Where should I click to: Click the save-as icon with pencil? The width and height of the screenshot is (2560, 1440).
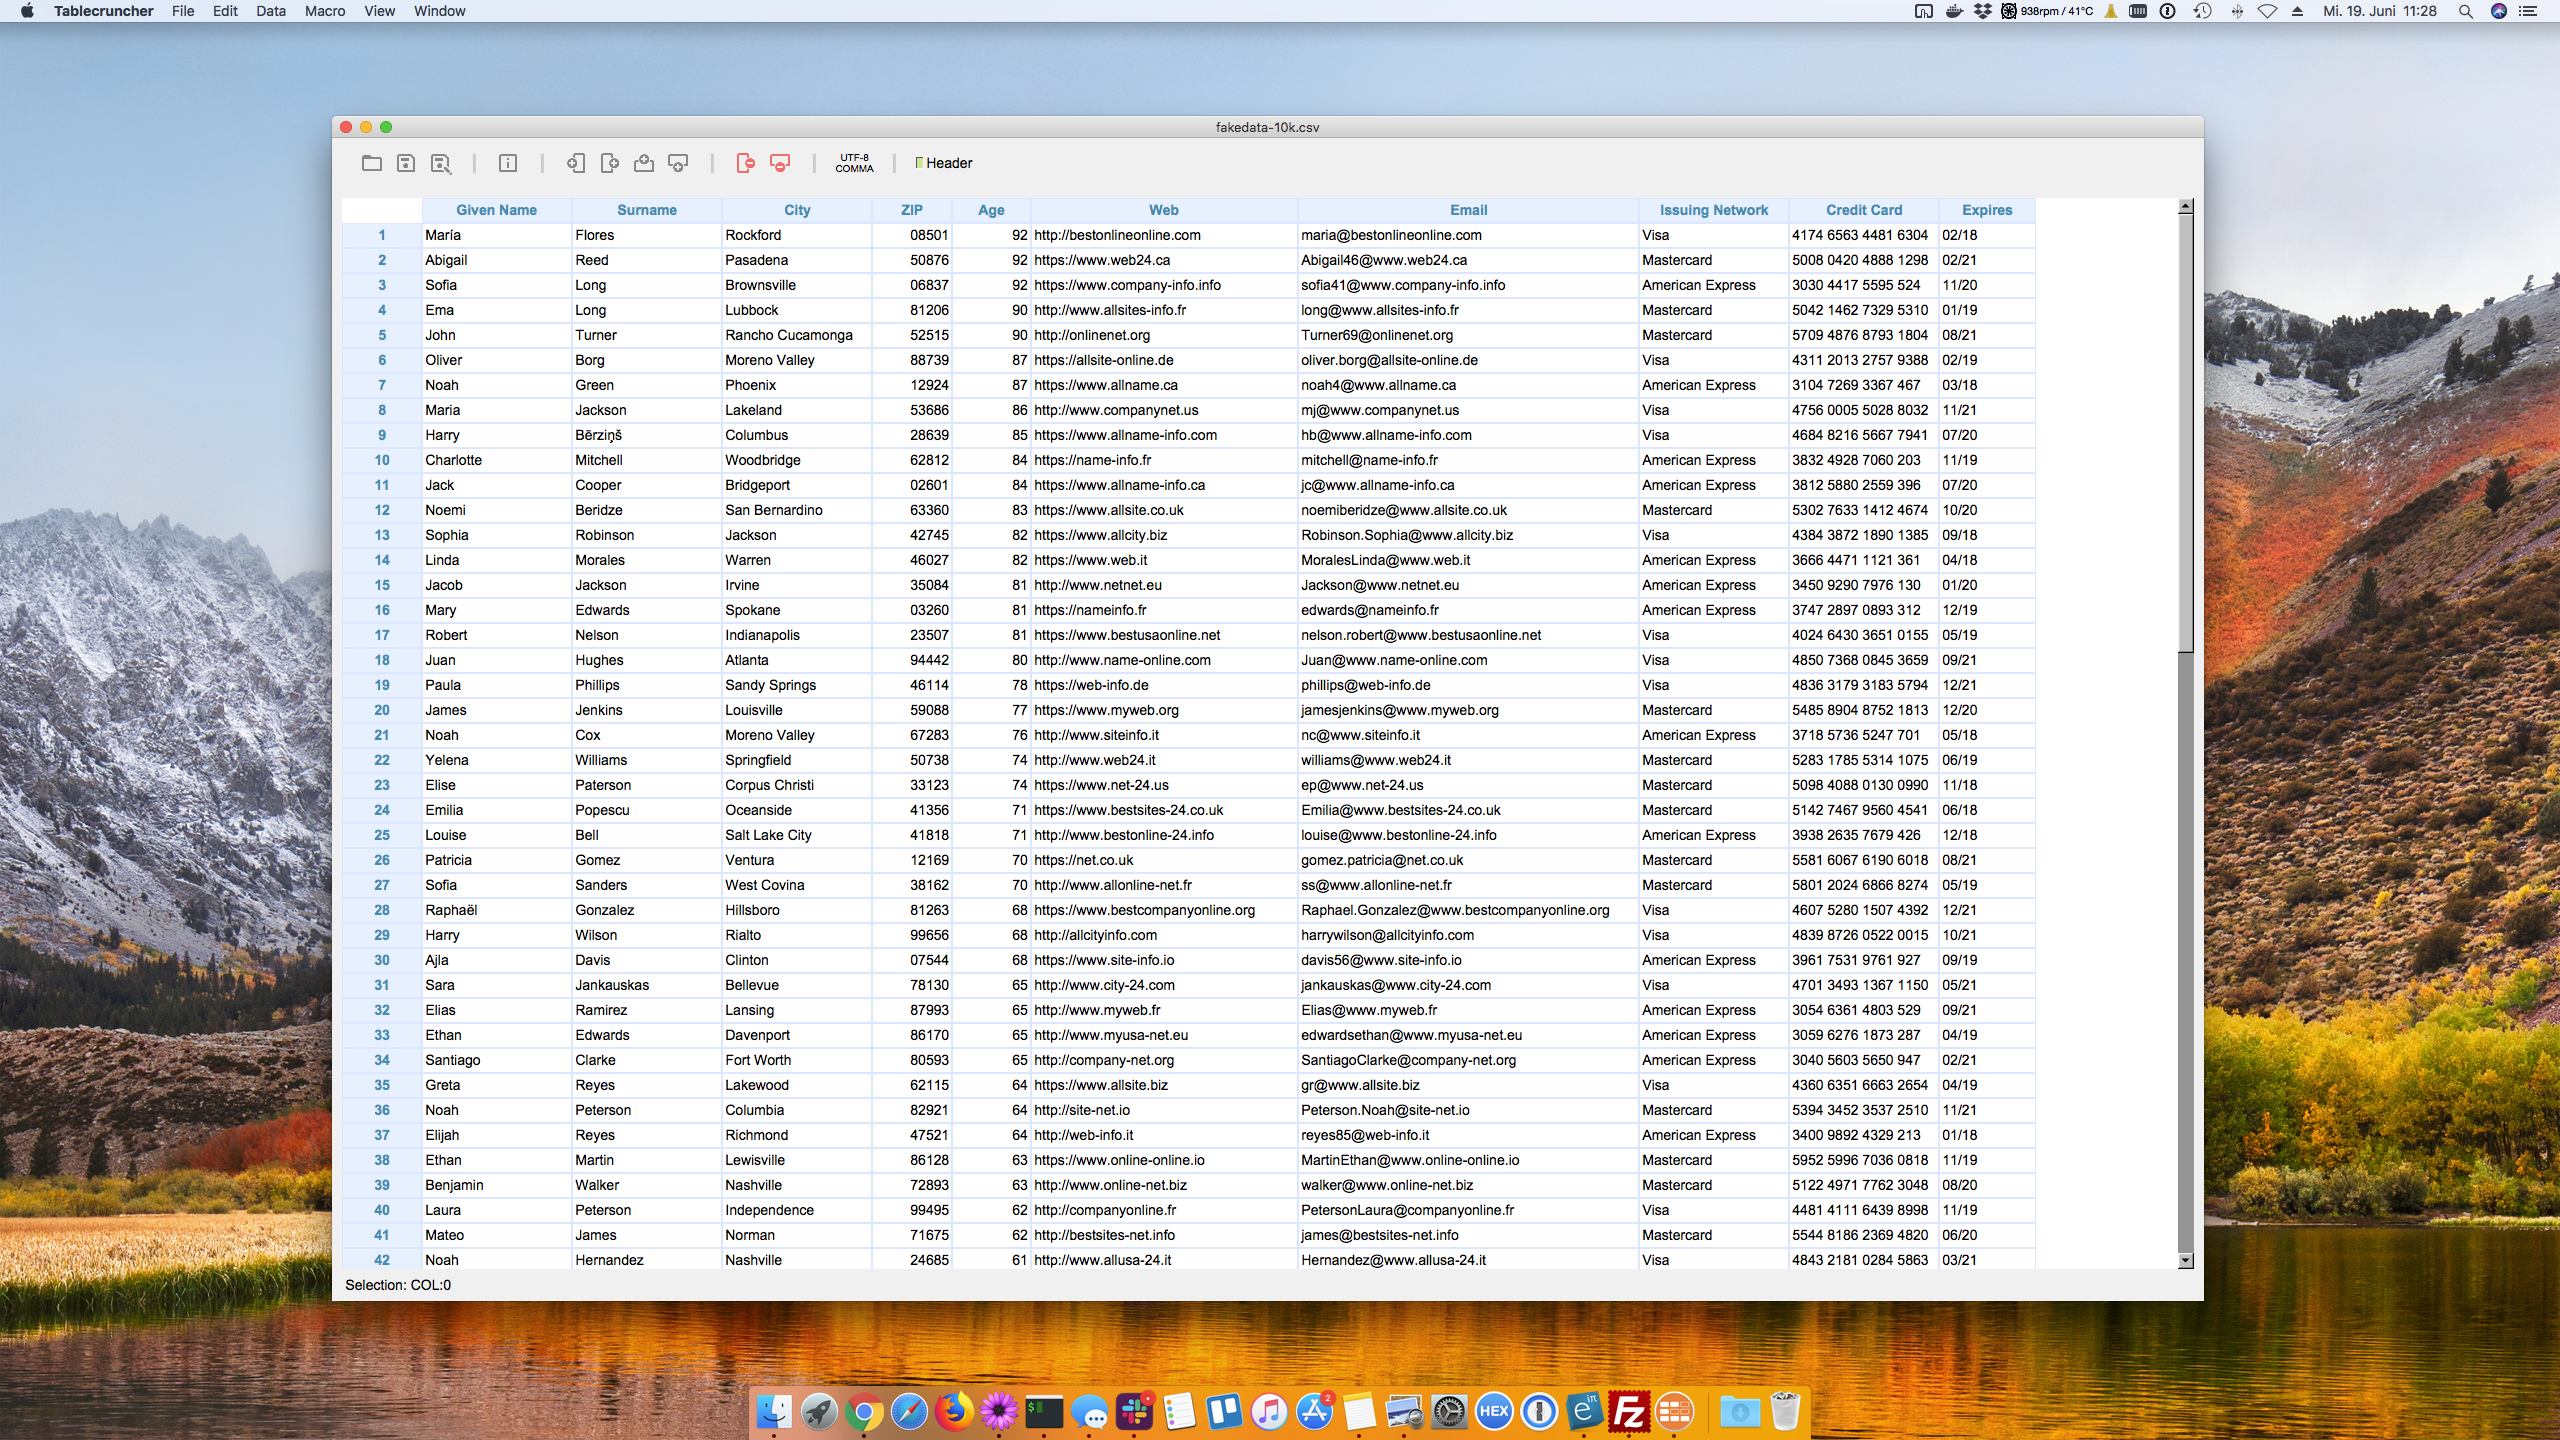click(440, 163)
